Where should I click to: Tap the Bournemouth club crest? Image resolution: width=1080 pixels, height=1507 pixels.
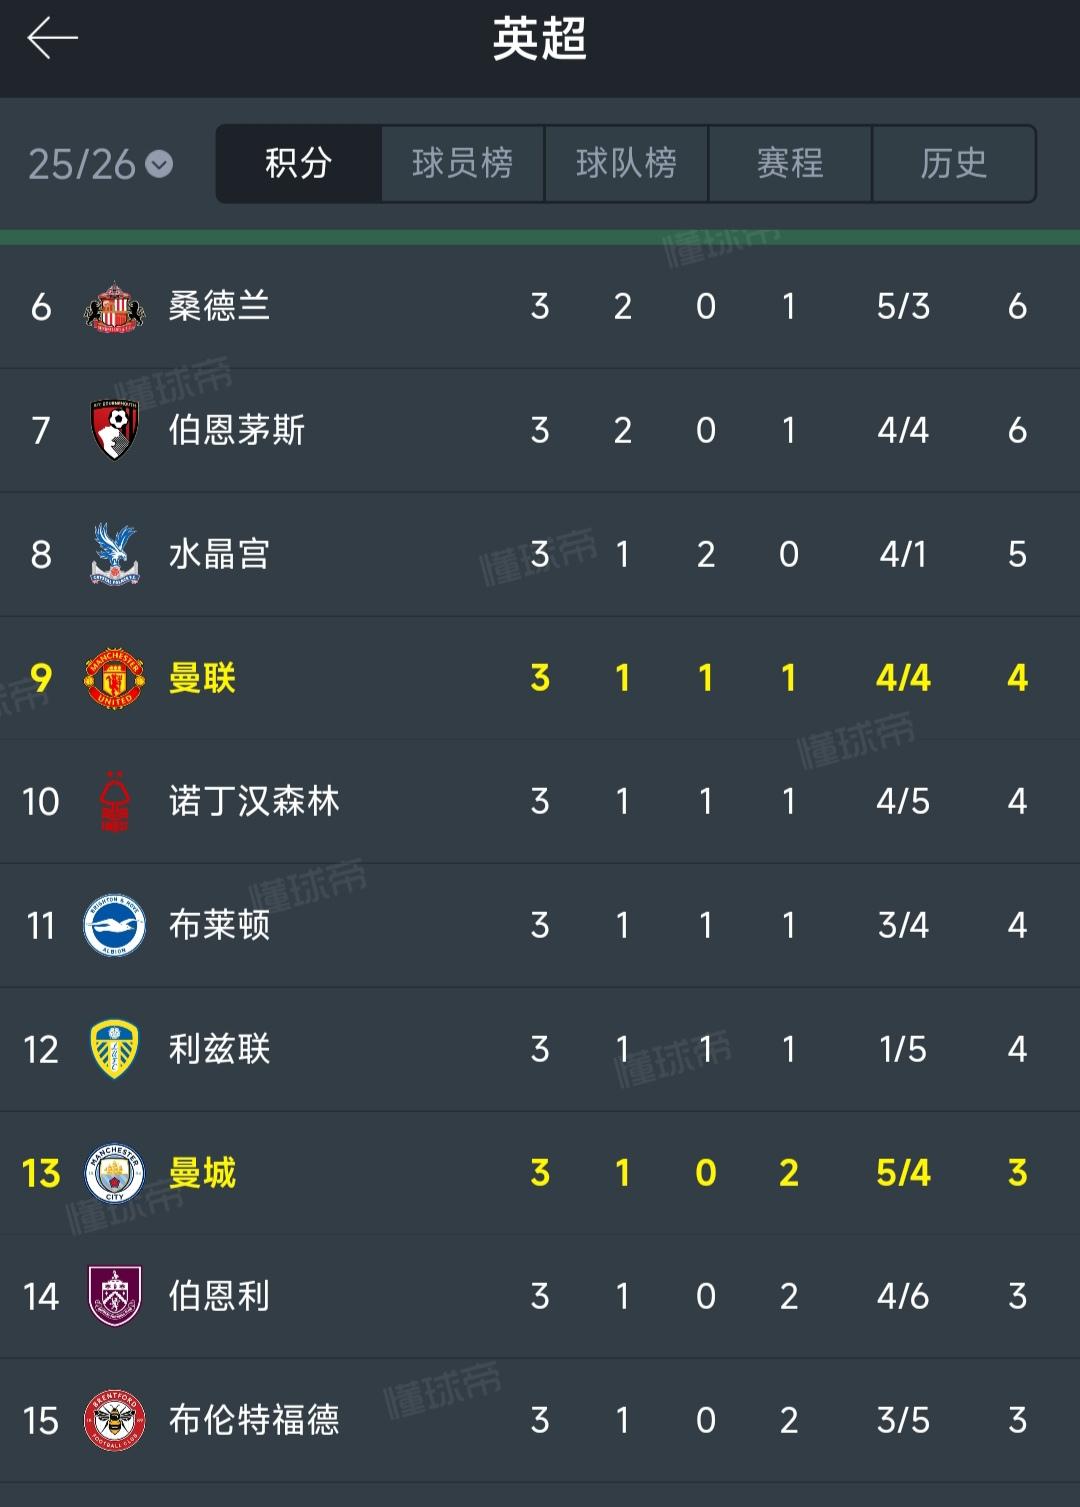[114, 430]
